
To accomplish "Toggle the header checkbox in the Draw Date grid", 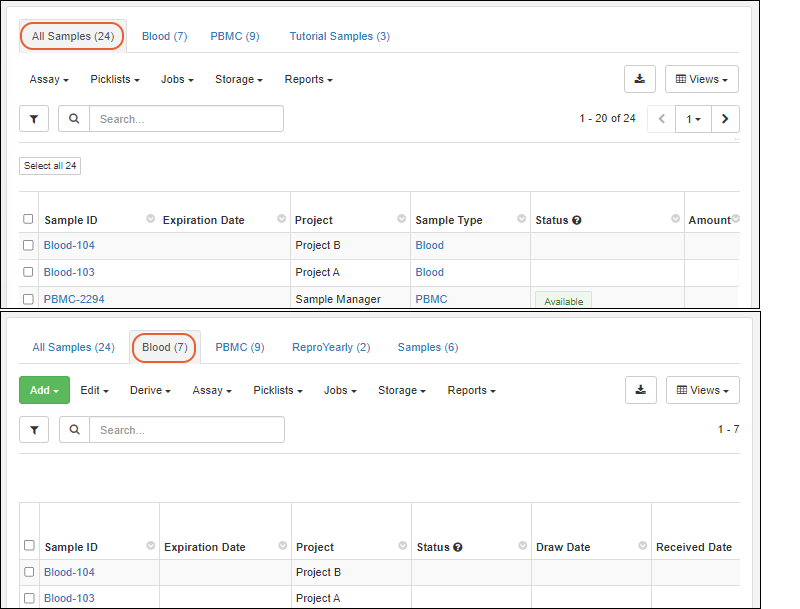I will [29, 546].
